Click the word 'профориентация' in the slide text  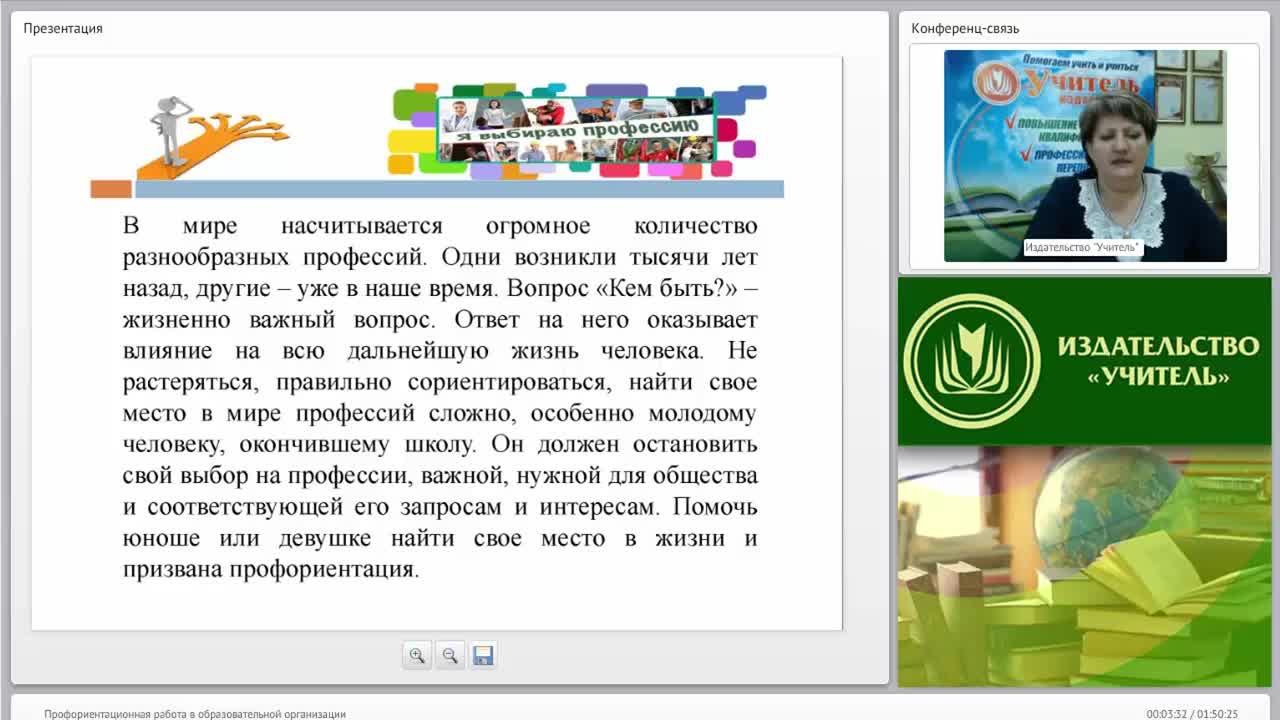click(x=322, y=570)
